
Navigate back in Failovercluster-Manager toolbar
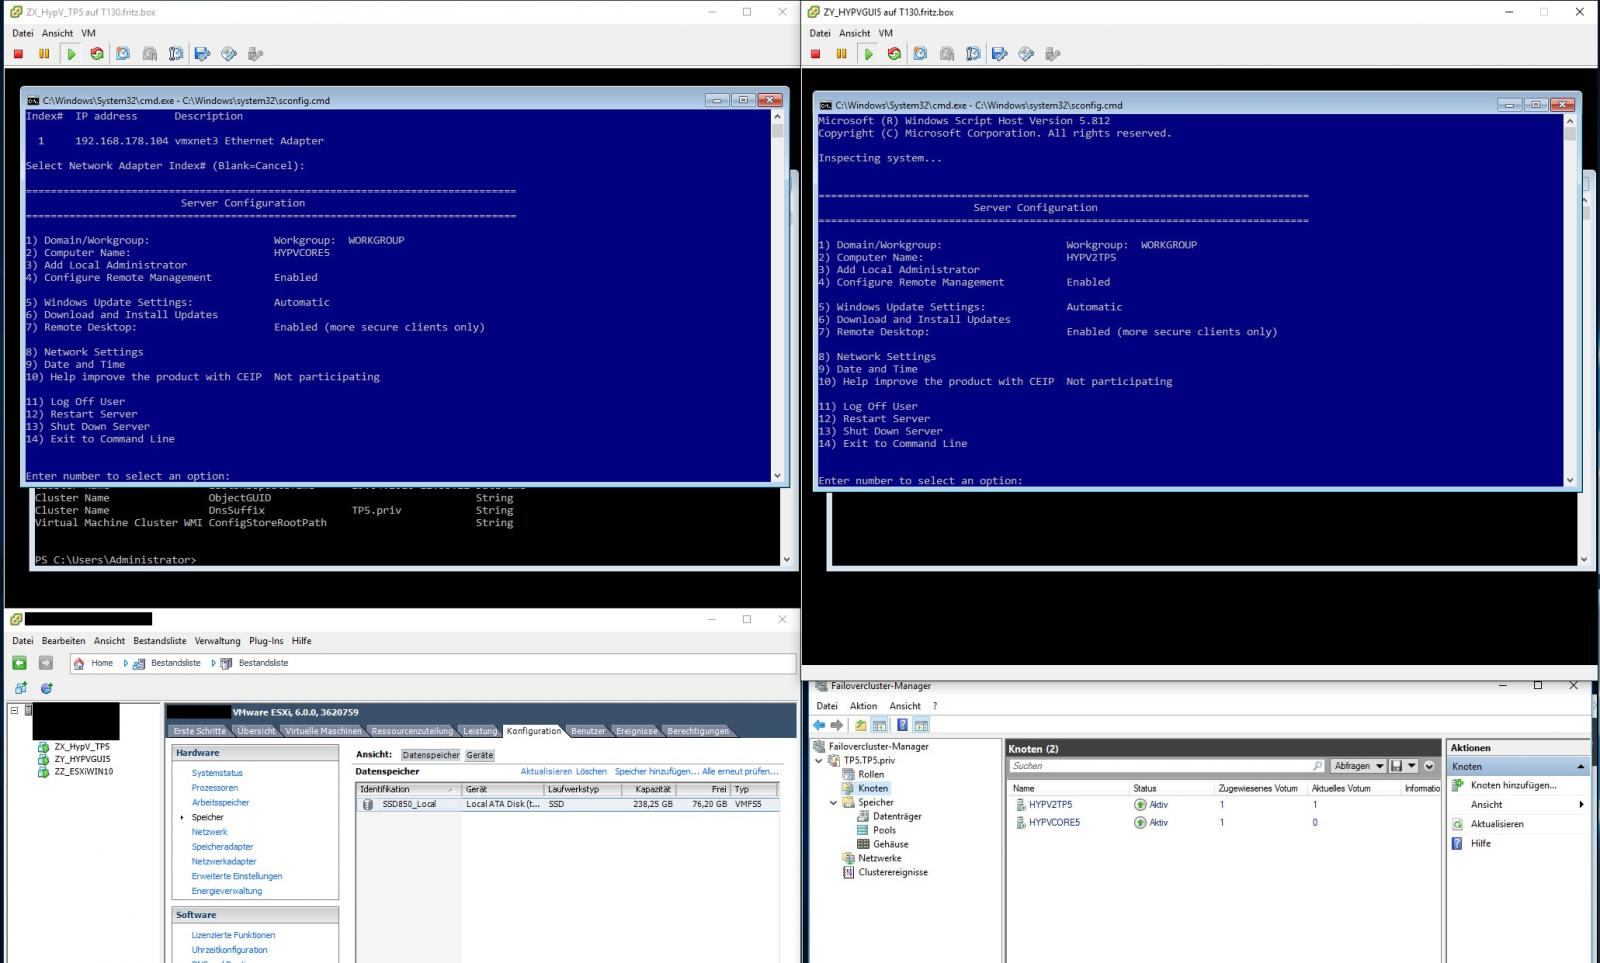pyautogui.click(x=819, y=725)
